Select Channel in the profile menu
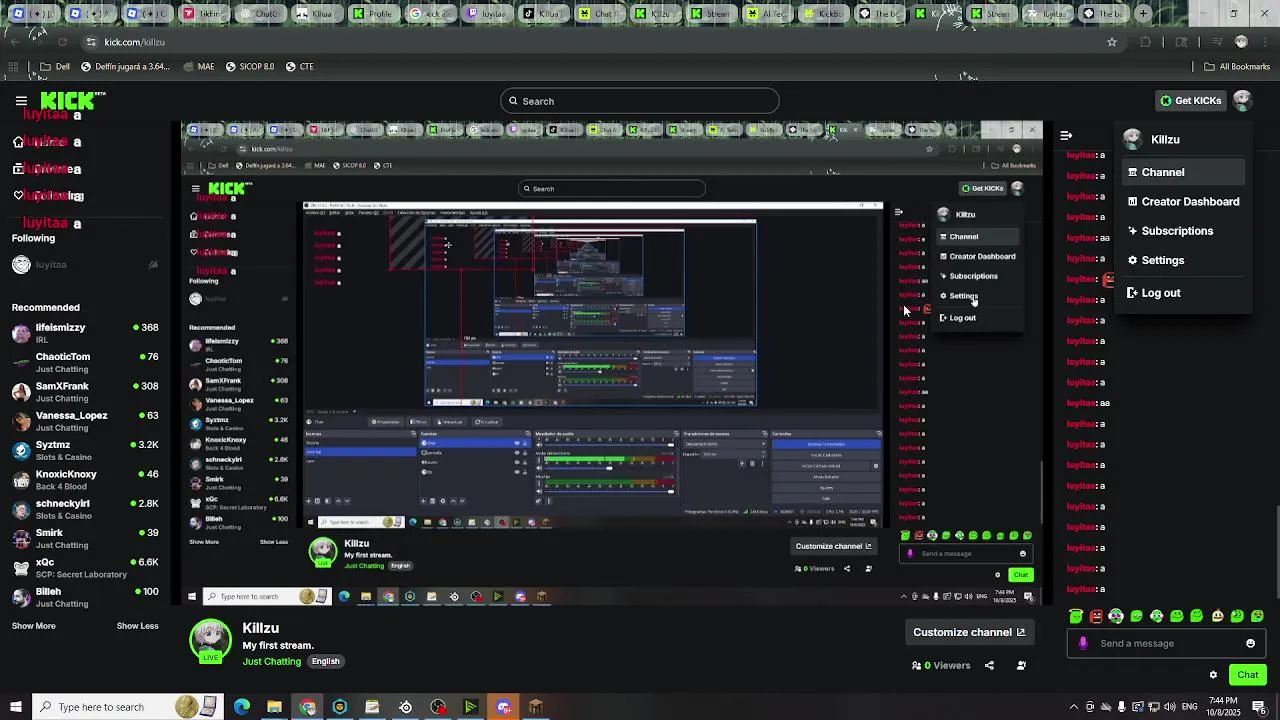 coord(1183,172)
